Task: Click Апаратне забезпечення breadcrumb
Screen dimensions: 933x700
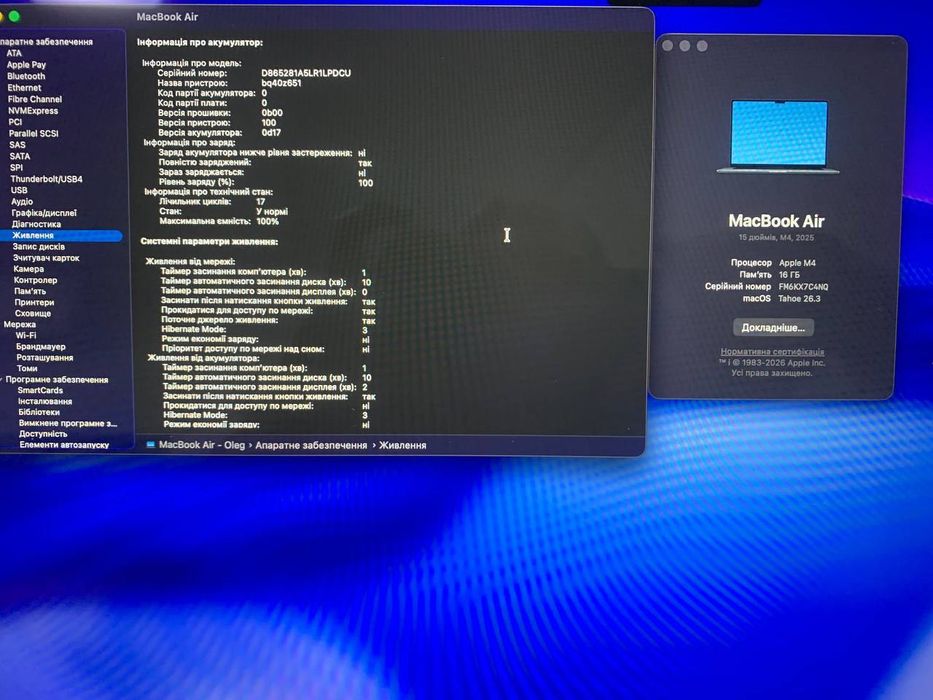Action: tap(311, 445)
